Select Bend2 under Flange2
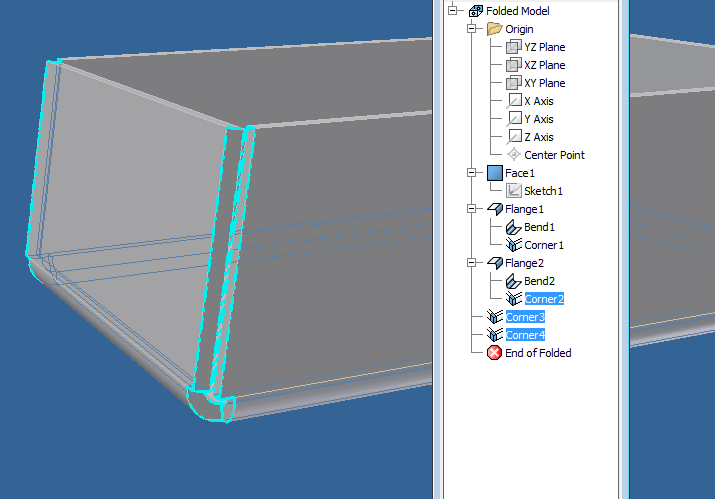 click(539, 281)
